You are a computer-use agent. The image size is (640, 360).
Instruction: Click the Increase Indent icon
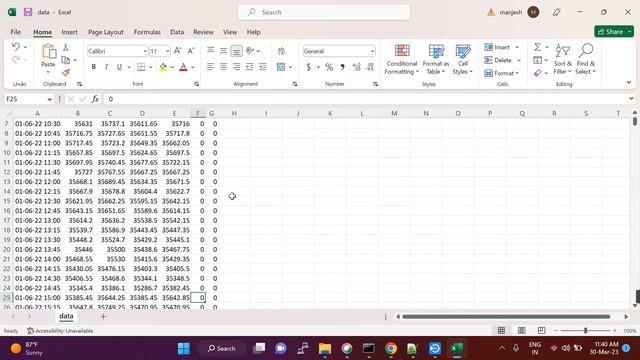tap(262, 67)
